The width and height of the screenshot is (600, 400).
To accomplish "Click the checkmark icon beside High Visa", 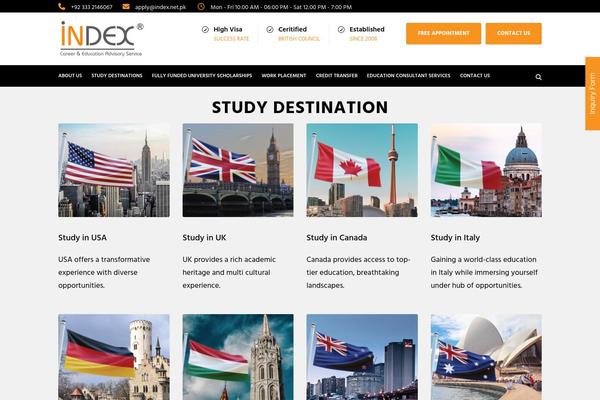I will coord(205,29).
